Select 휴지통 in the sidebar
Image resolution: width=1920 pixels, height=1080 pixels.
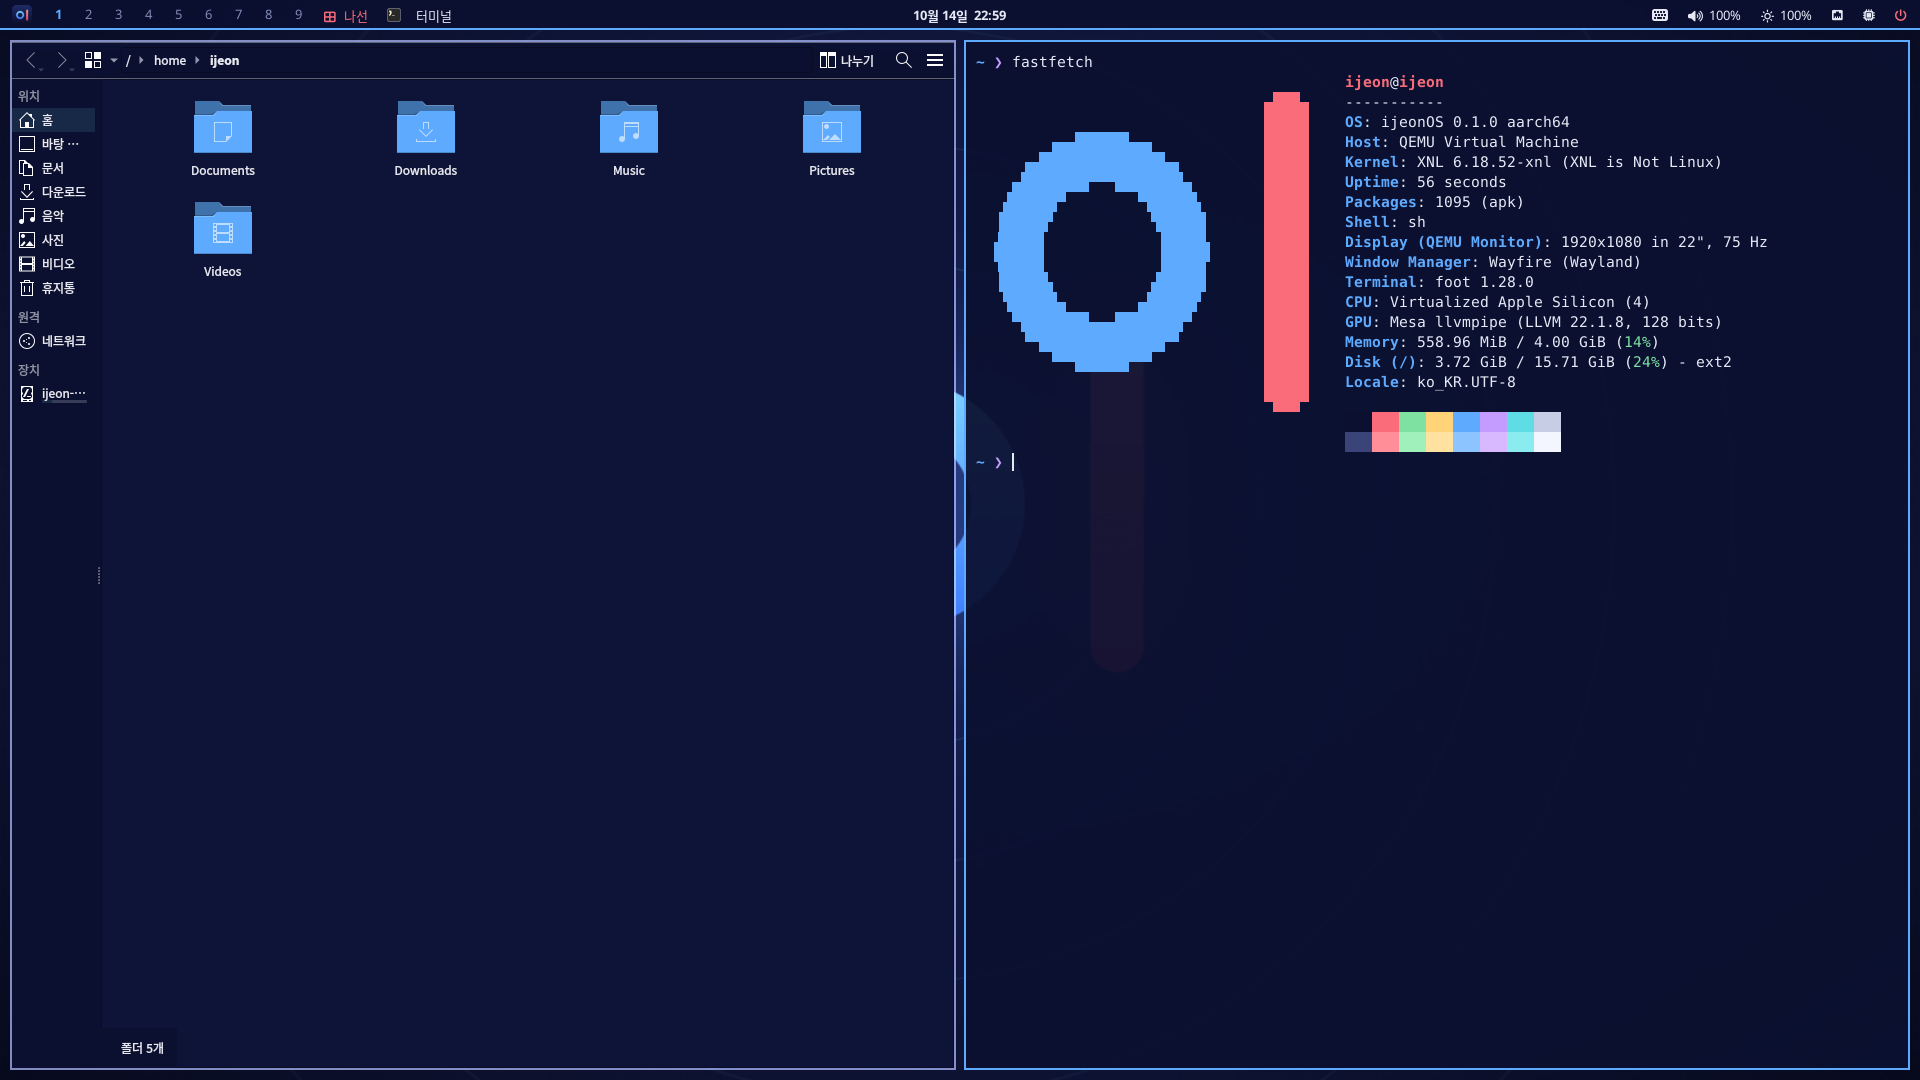coord(55,288)
